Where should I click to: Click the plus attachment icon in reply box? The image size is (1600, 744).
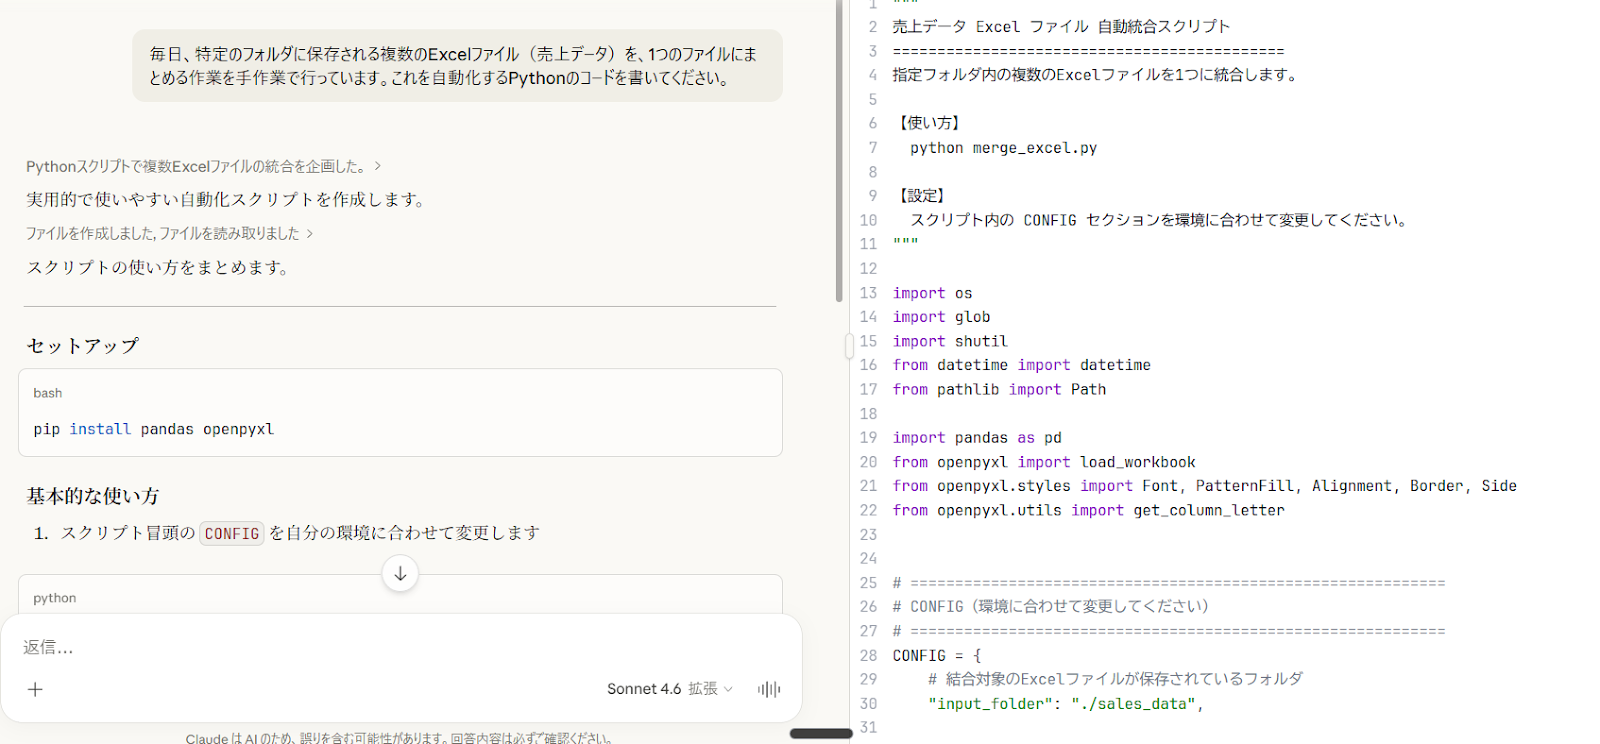coord(35,689)
